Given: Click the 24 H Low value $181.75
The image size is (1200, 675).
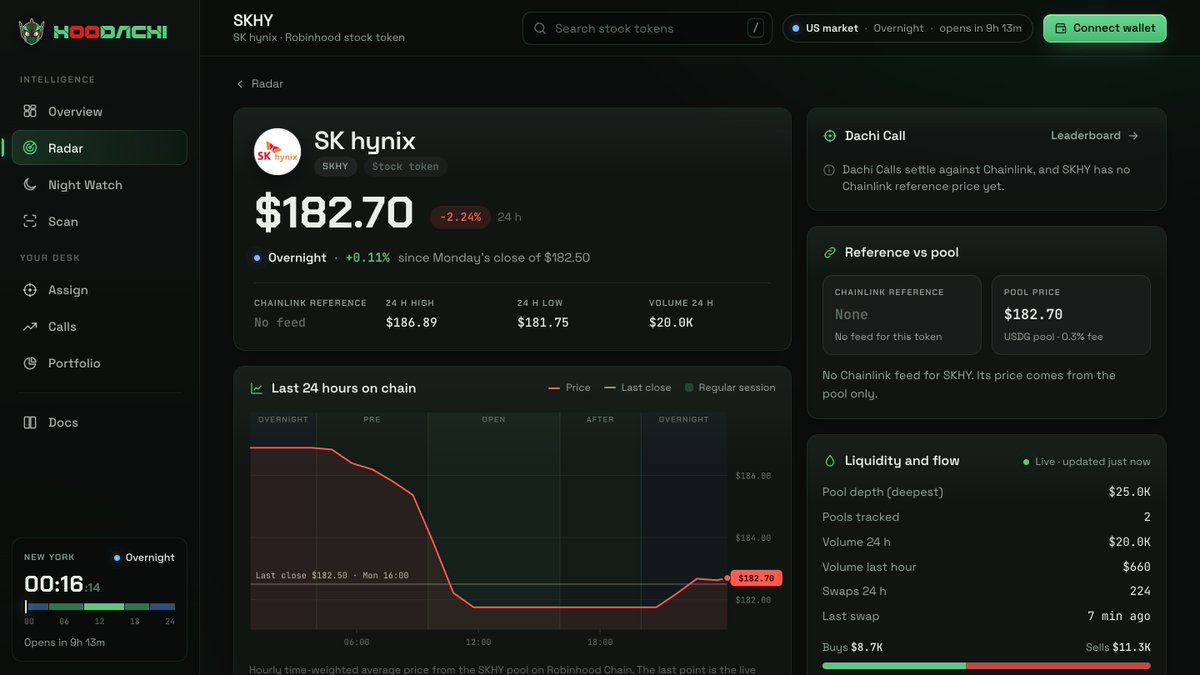Looking at the screenshot, I should (x=543, y=323).
